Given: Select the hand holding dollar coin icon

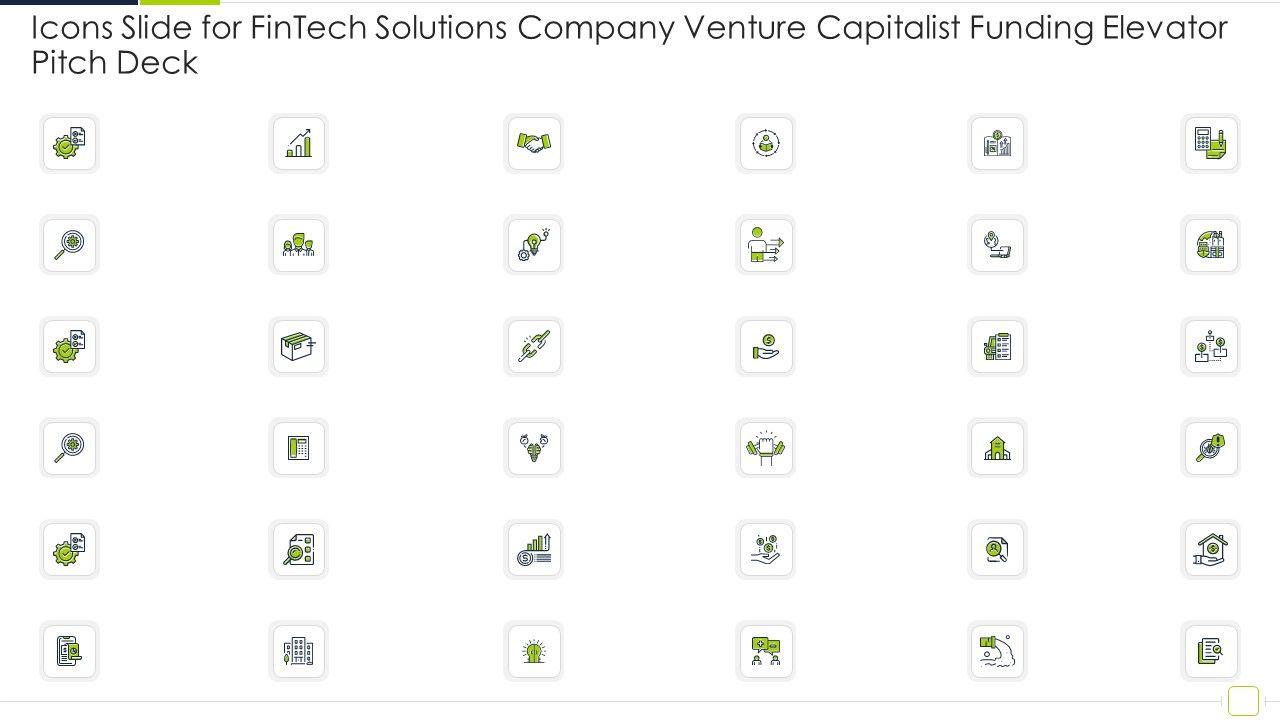Looking at the screenshot, I should 766,347.
